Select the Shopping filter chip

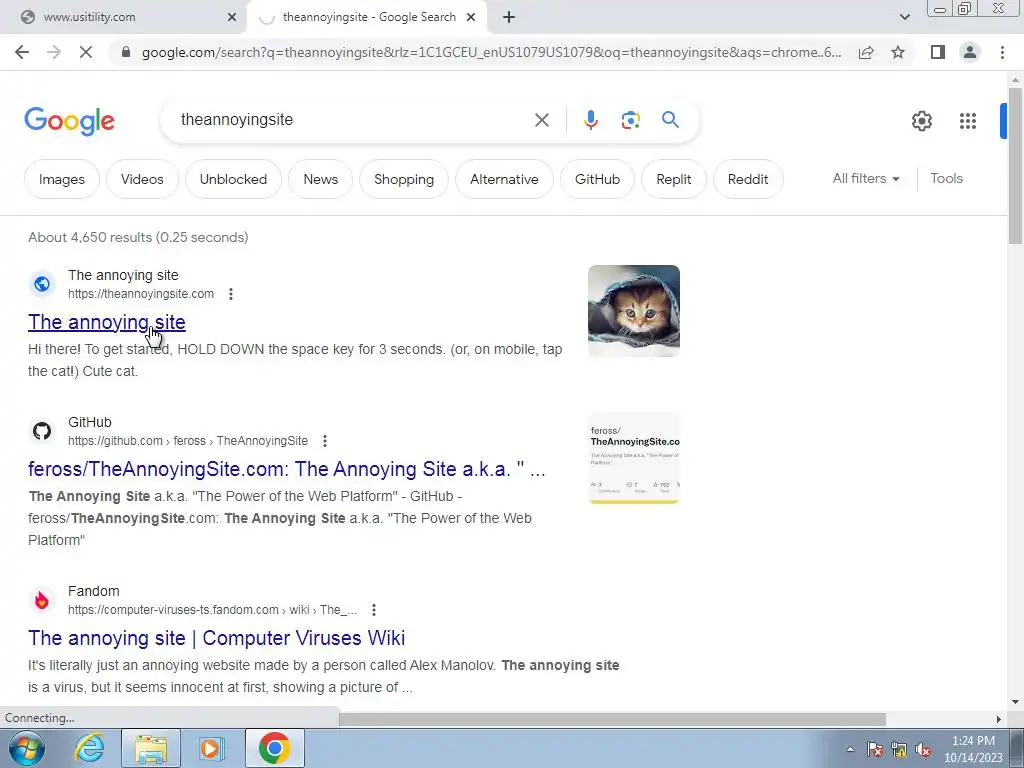[404, 179]
